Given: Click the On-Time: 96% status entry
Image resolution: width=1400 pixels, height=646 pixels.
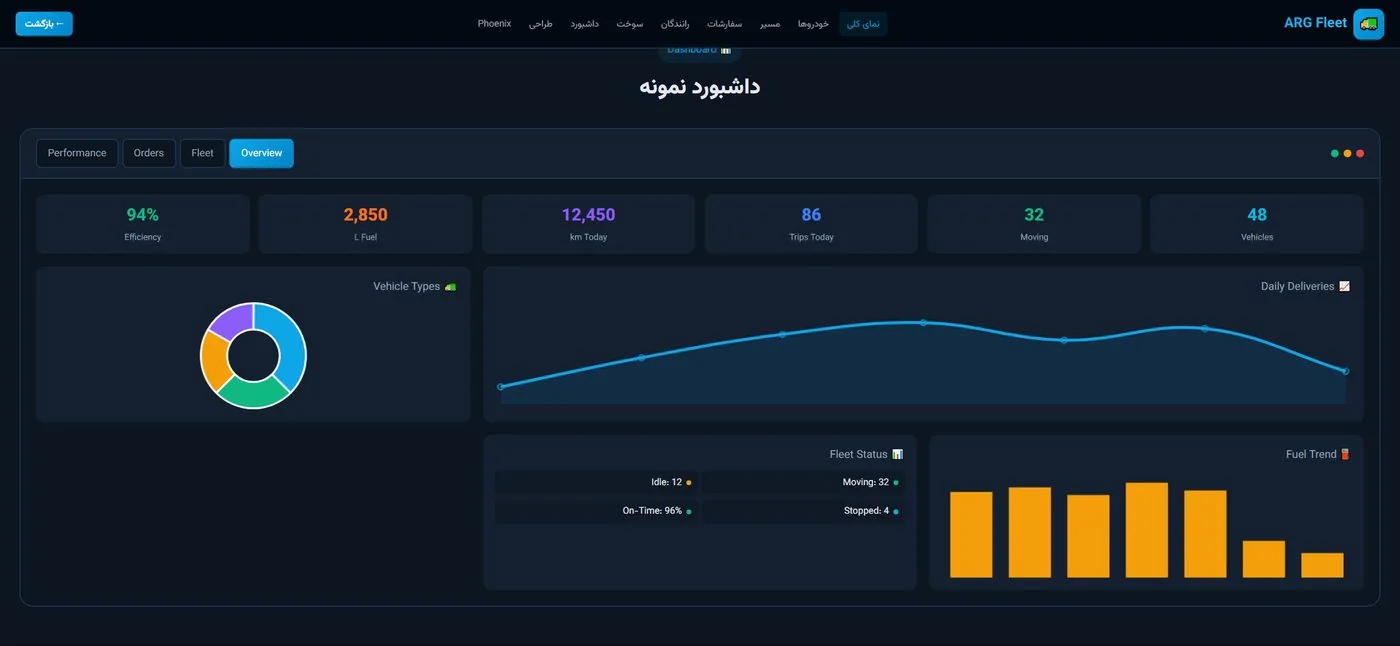Looking at the screenshot, I should point(596,511).
